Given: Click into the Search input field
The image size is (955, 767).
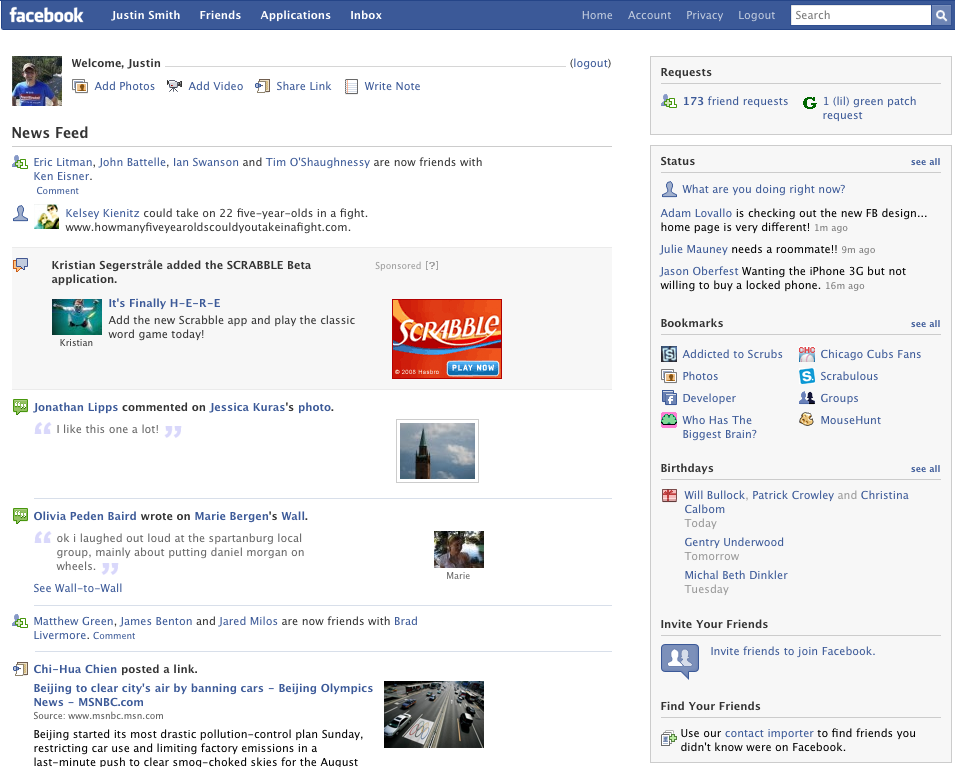Looking at the screenshot, I should (861, 15).
